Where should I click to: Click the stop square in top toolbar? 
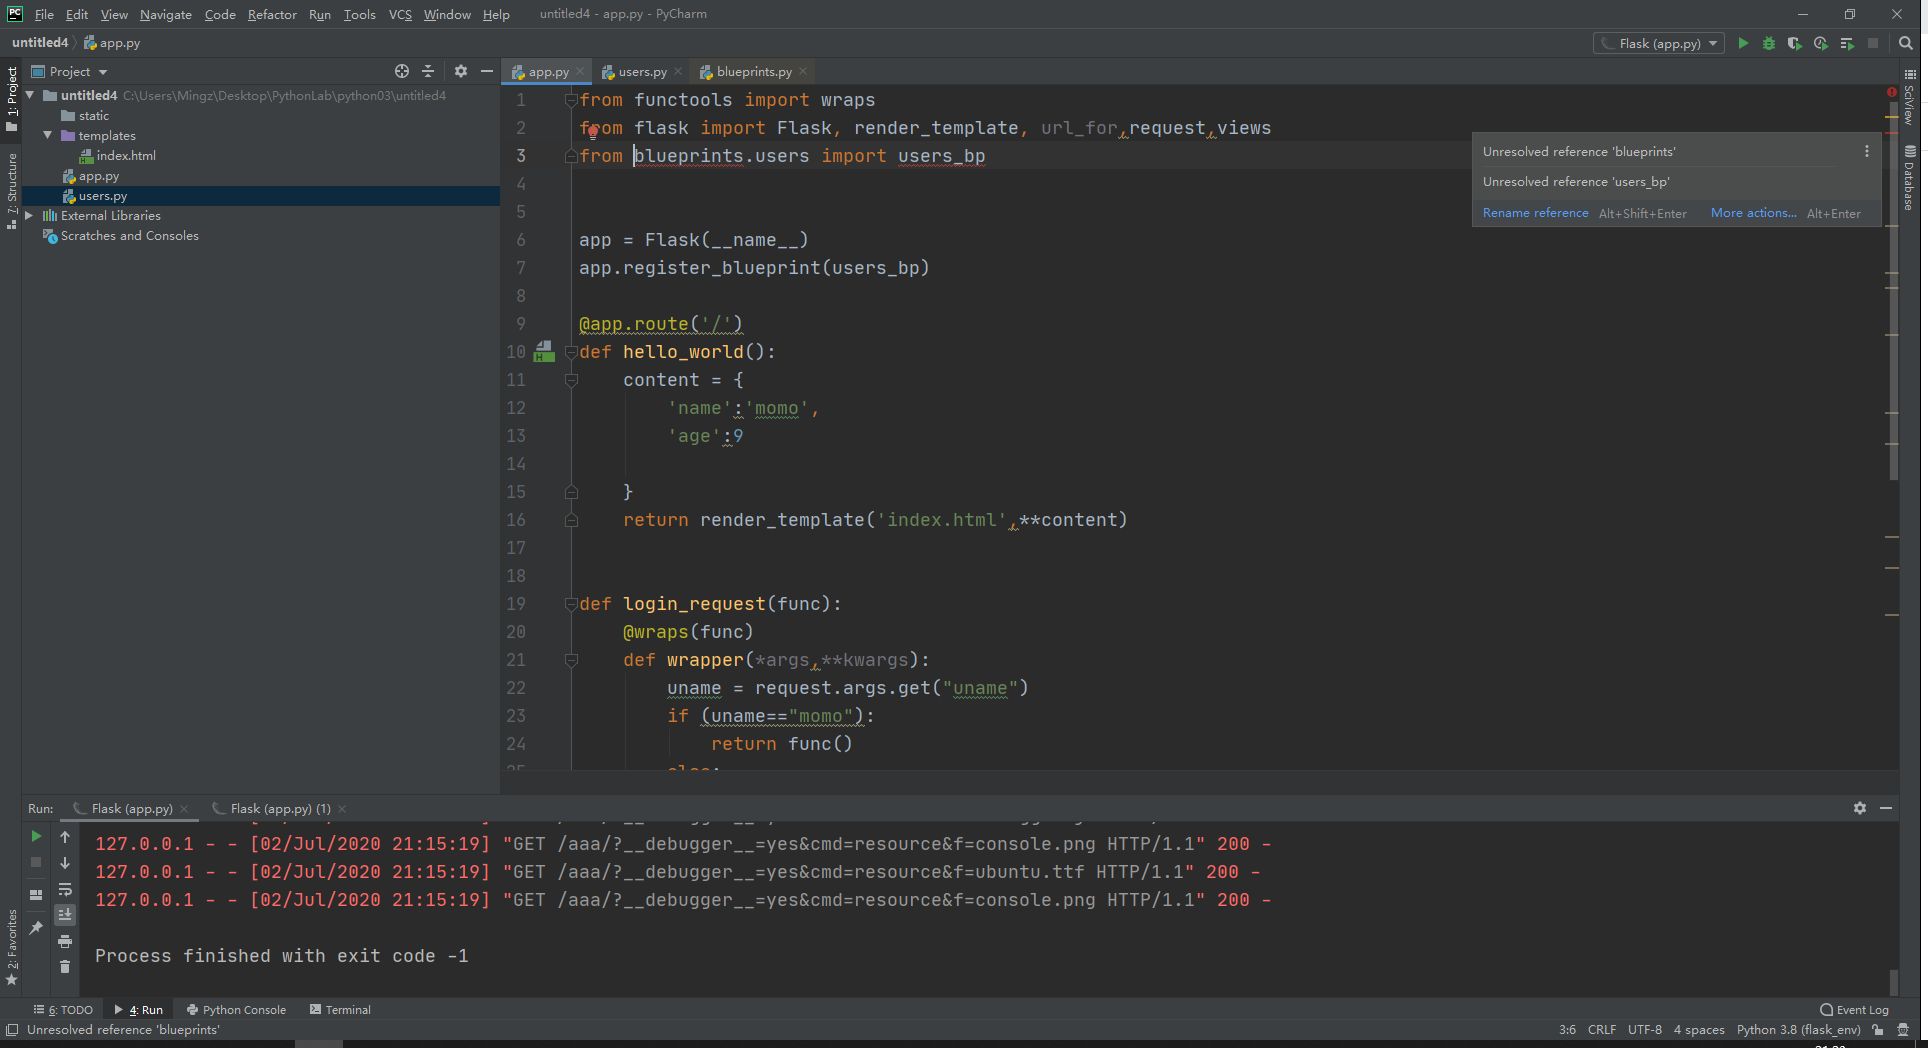(1873, 43)
